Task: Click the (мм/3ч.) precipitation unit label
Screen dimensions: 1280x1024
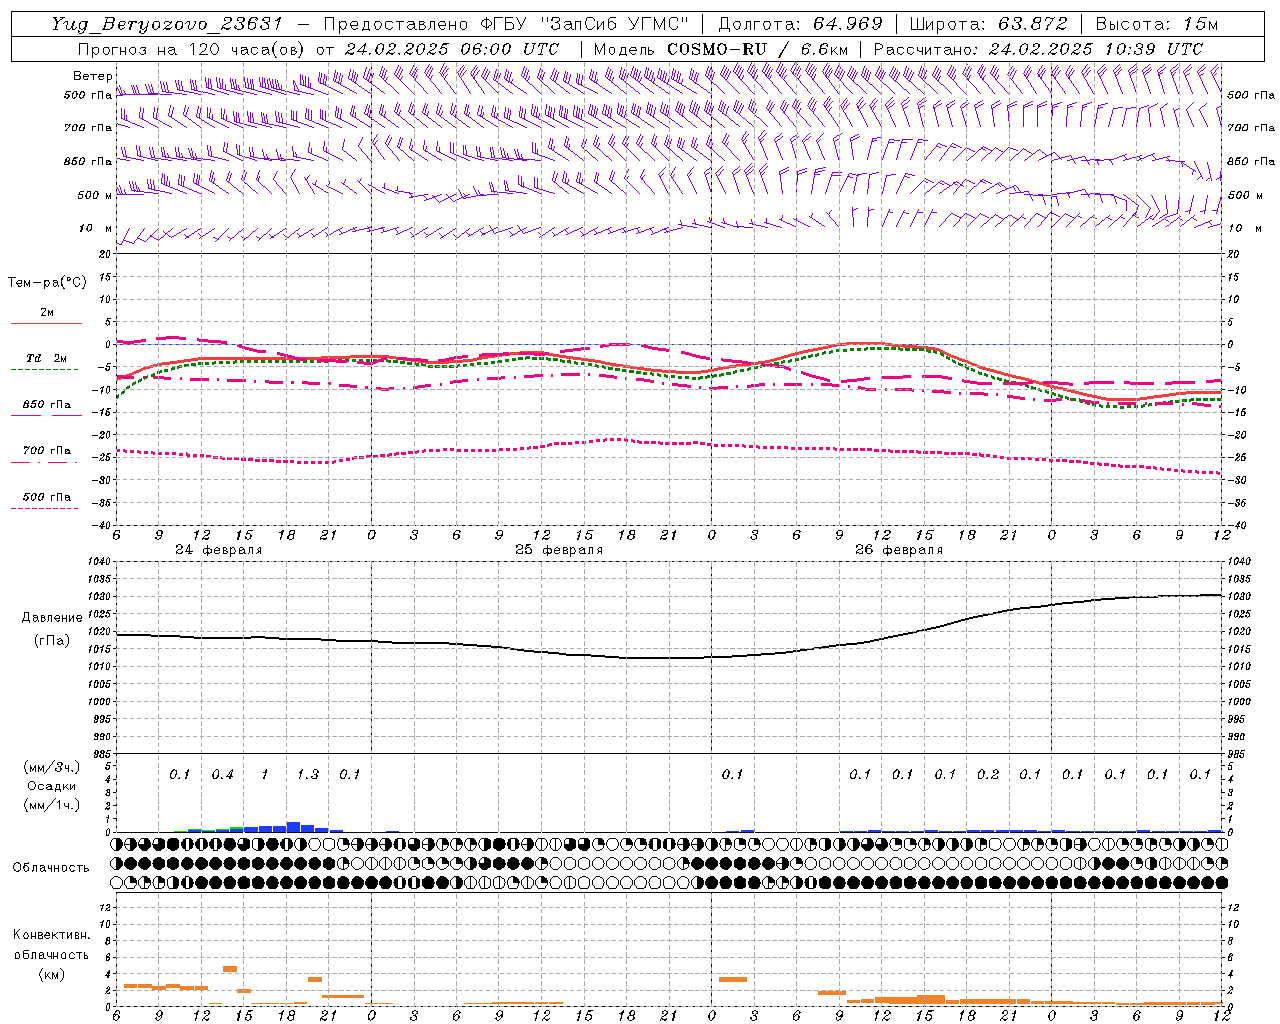Action: point(52,768)
